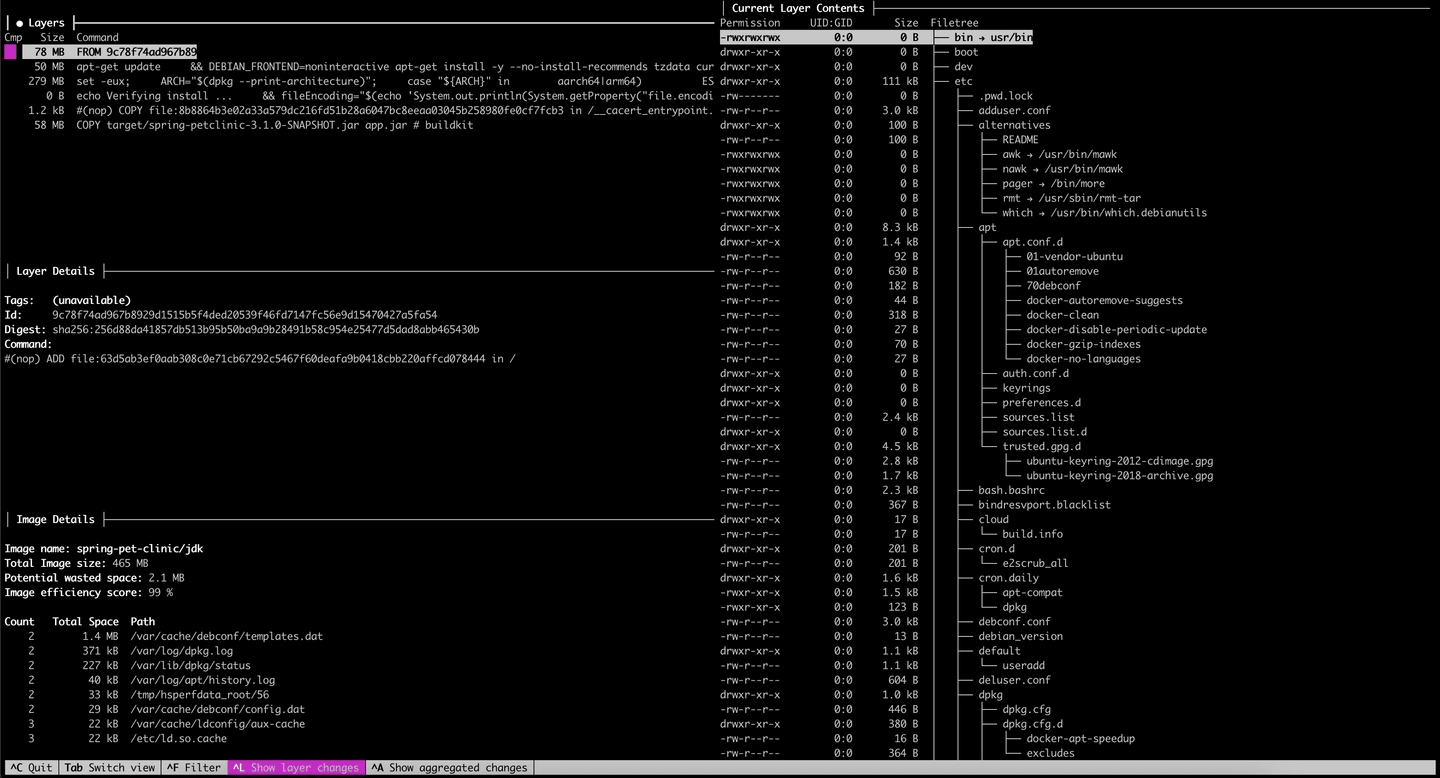Click the Layer Details pane title
Viewport: 1440px width, 778px height.
click(x=56, y=271)
